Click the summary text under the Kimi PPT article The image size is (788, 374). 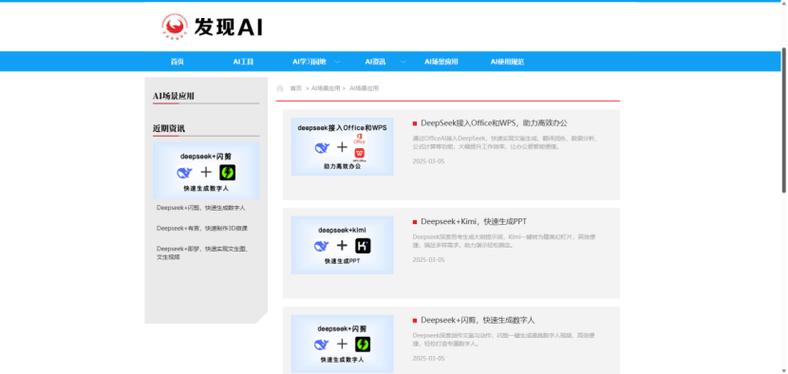[505, 241]
